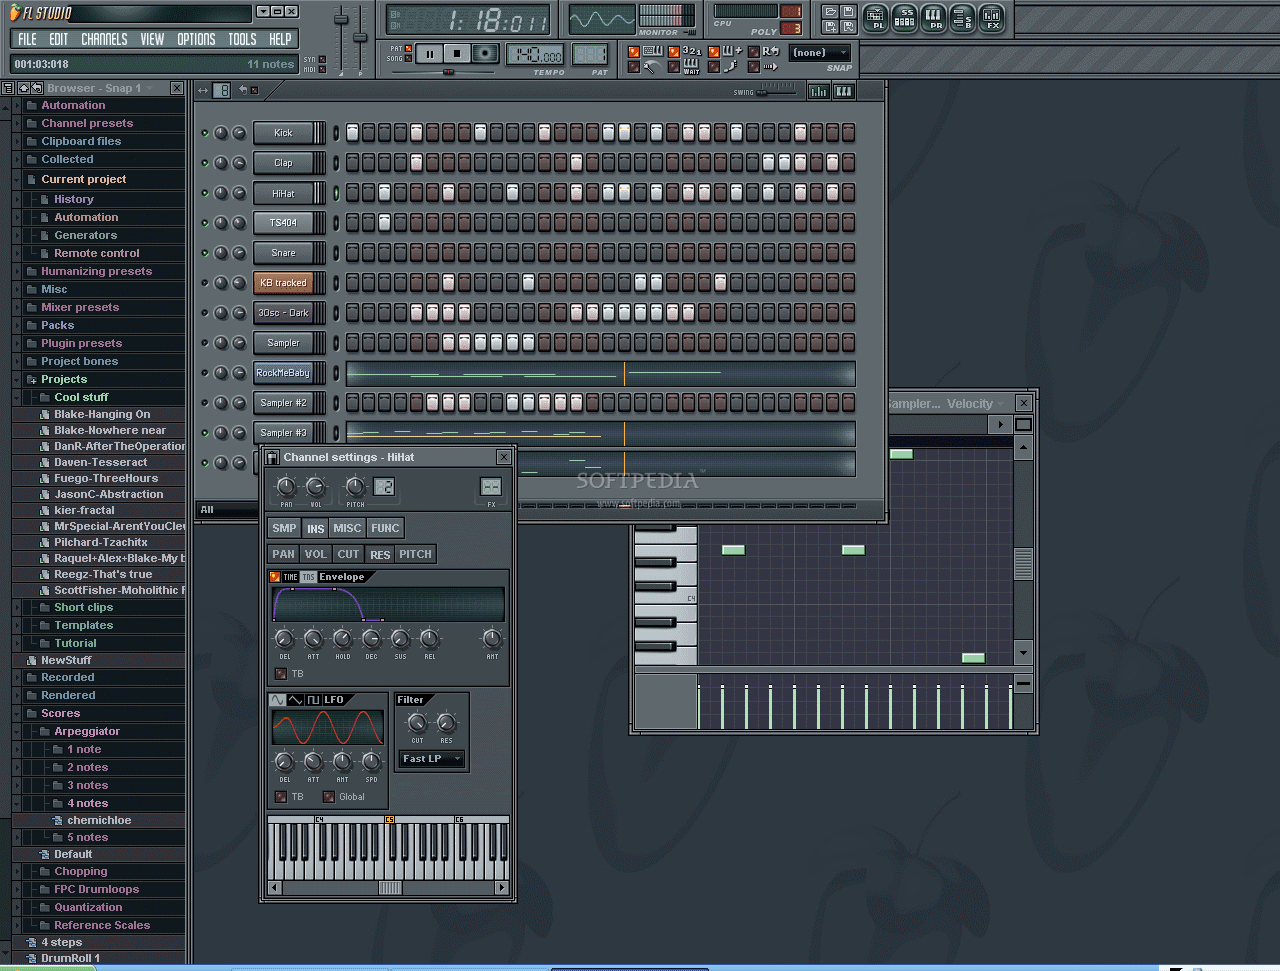Open the Step Sequencer via the SS icon
This screenshot has height=971, width=1280.
[x=904, y=19]
